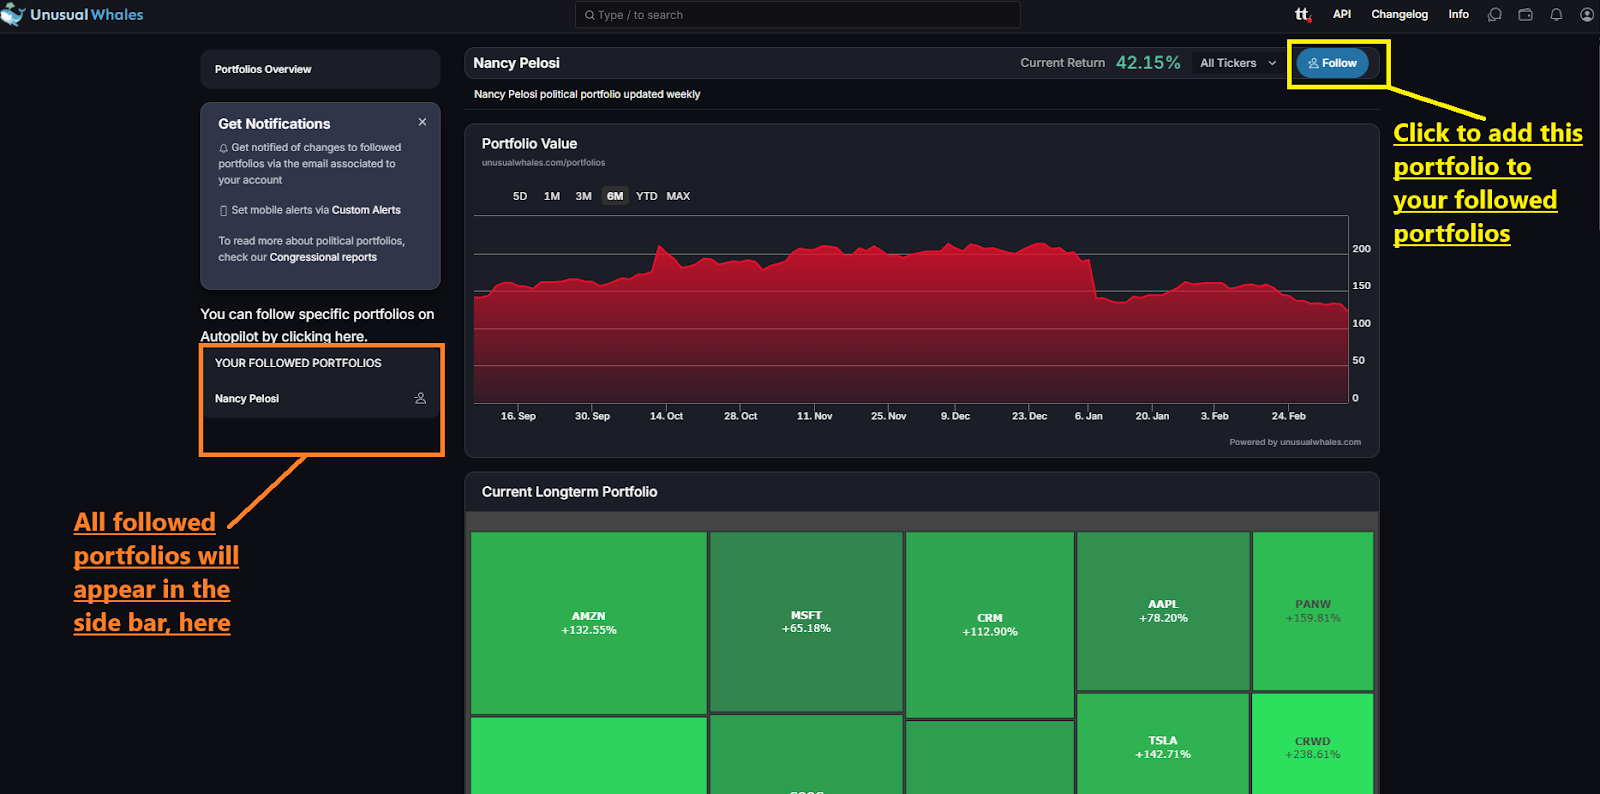Open the unusualwhales.com/portfolios link

click(543, 163)
